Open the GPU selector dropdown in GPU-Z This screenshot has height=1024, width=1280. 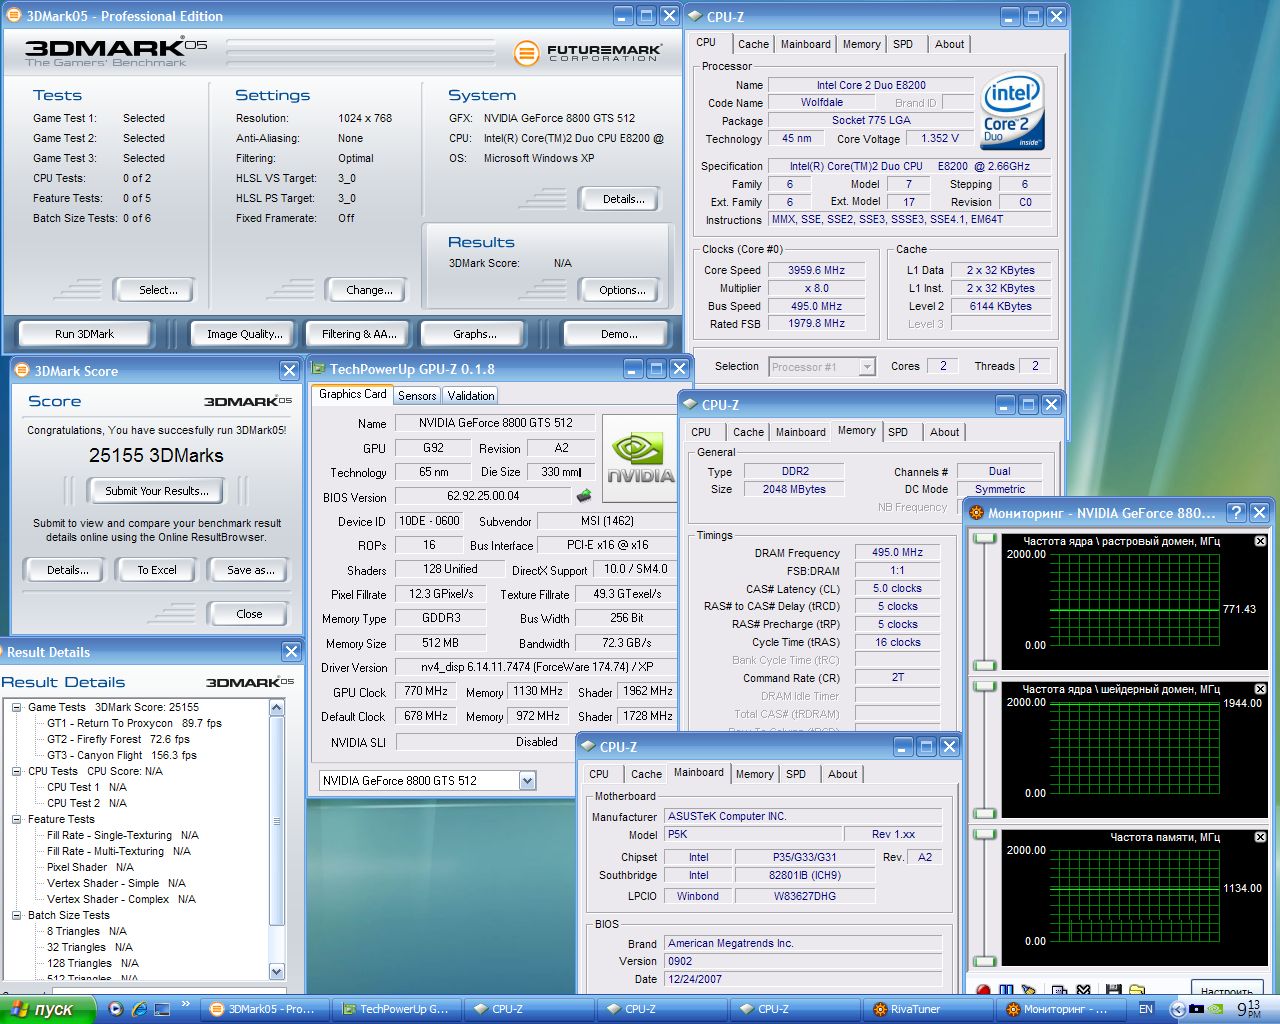[x=527, y=781]
